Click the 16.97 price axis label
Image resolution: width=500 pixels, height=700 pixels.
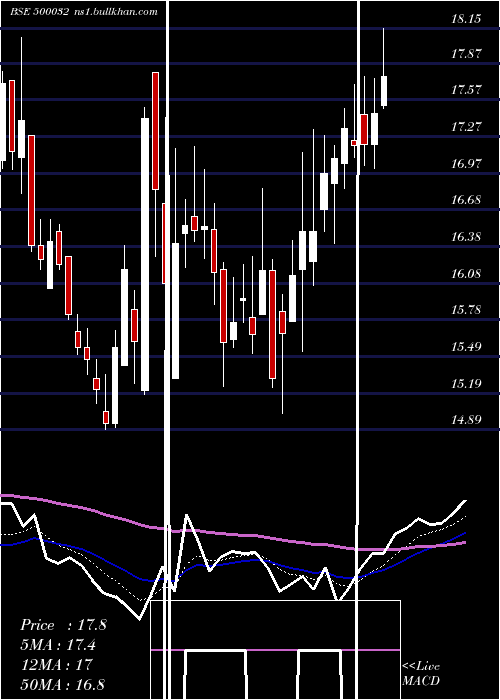466,164
